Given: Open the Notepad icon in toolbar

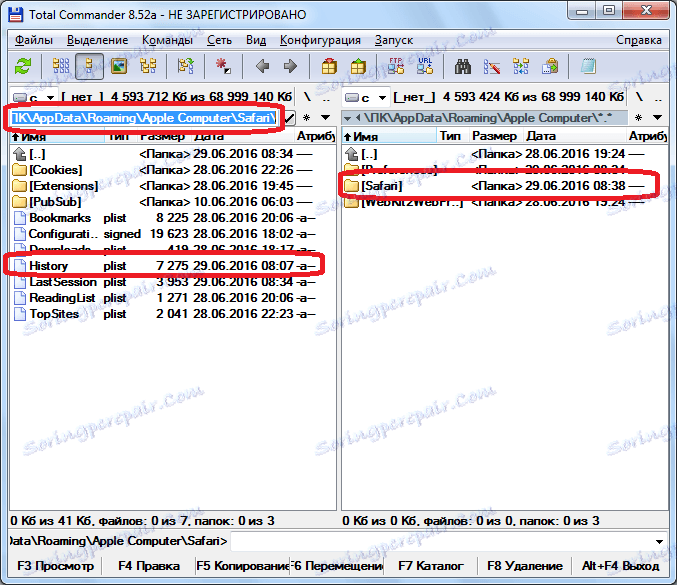Looking at the screenshot, I should coord(588,66).
